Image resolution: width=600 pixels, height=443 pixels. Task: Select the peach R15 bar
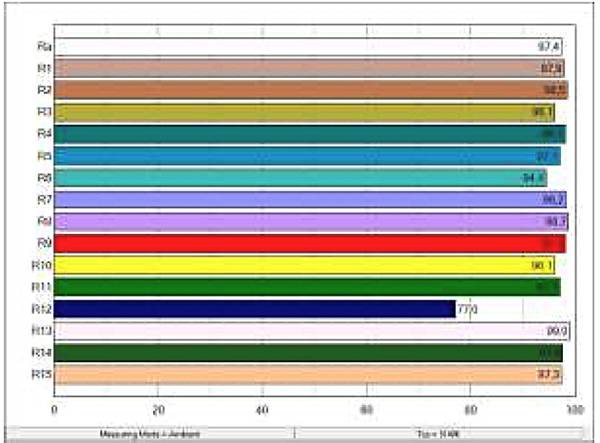point(300,375)
